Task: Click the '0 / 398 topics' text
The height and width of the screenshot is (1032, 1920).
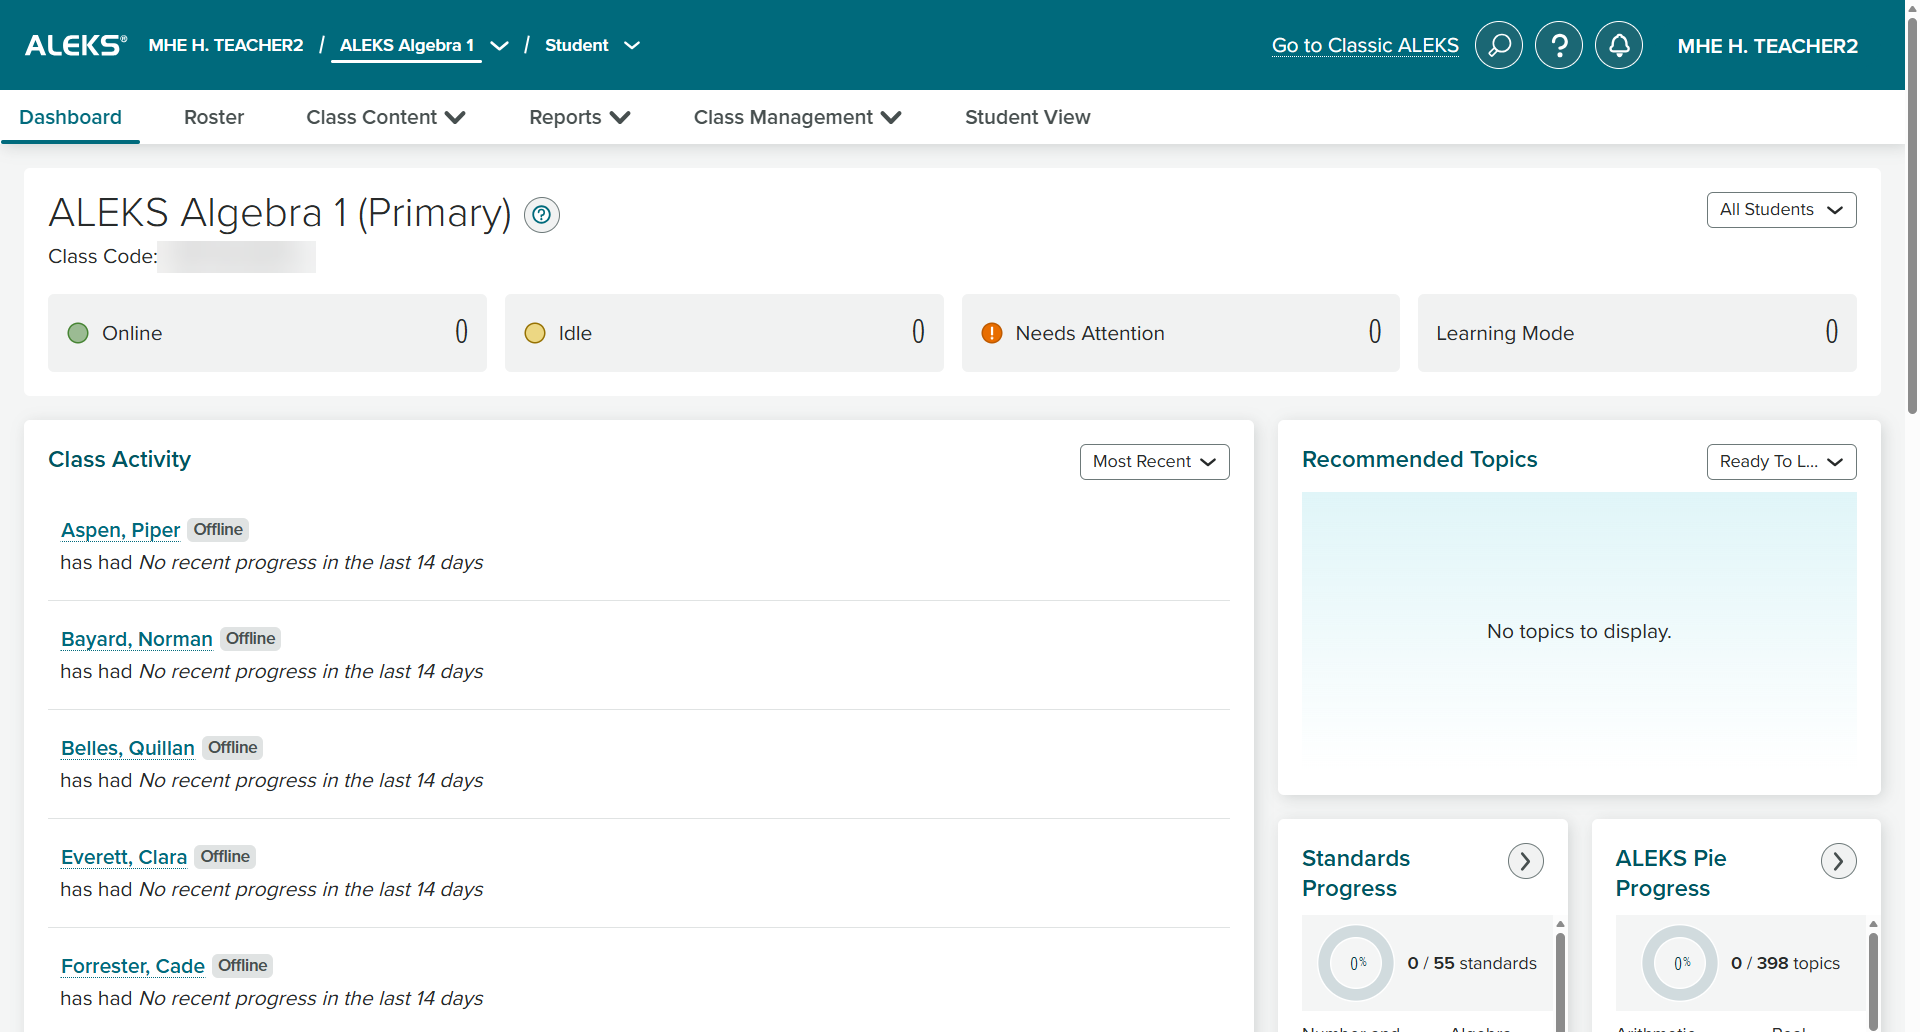Action: 1785,963
